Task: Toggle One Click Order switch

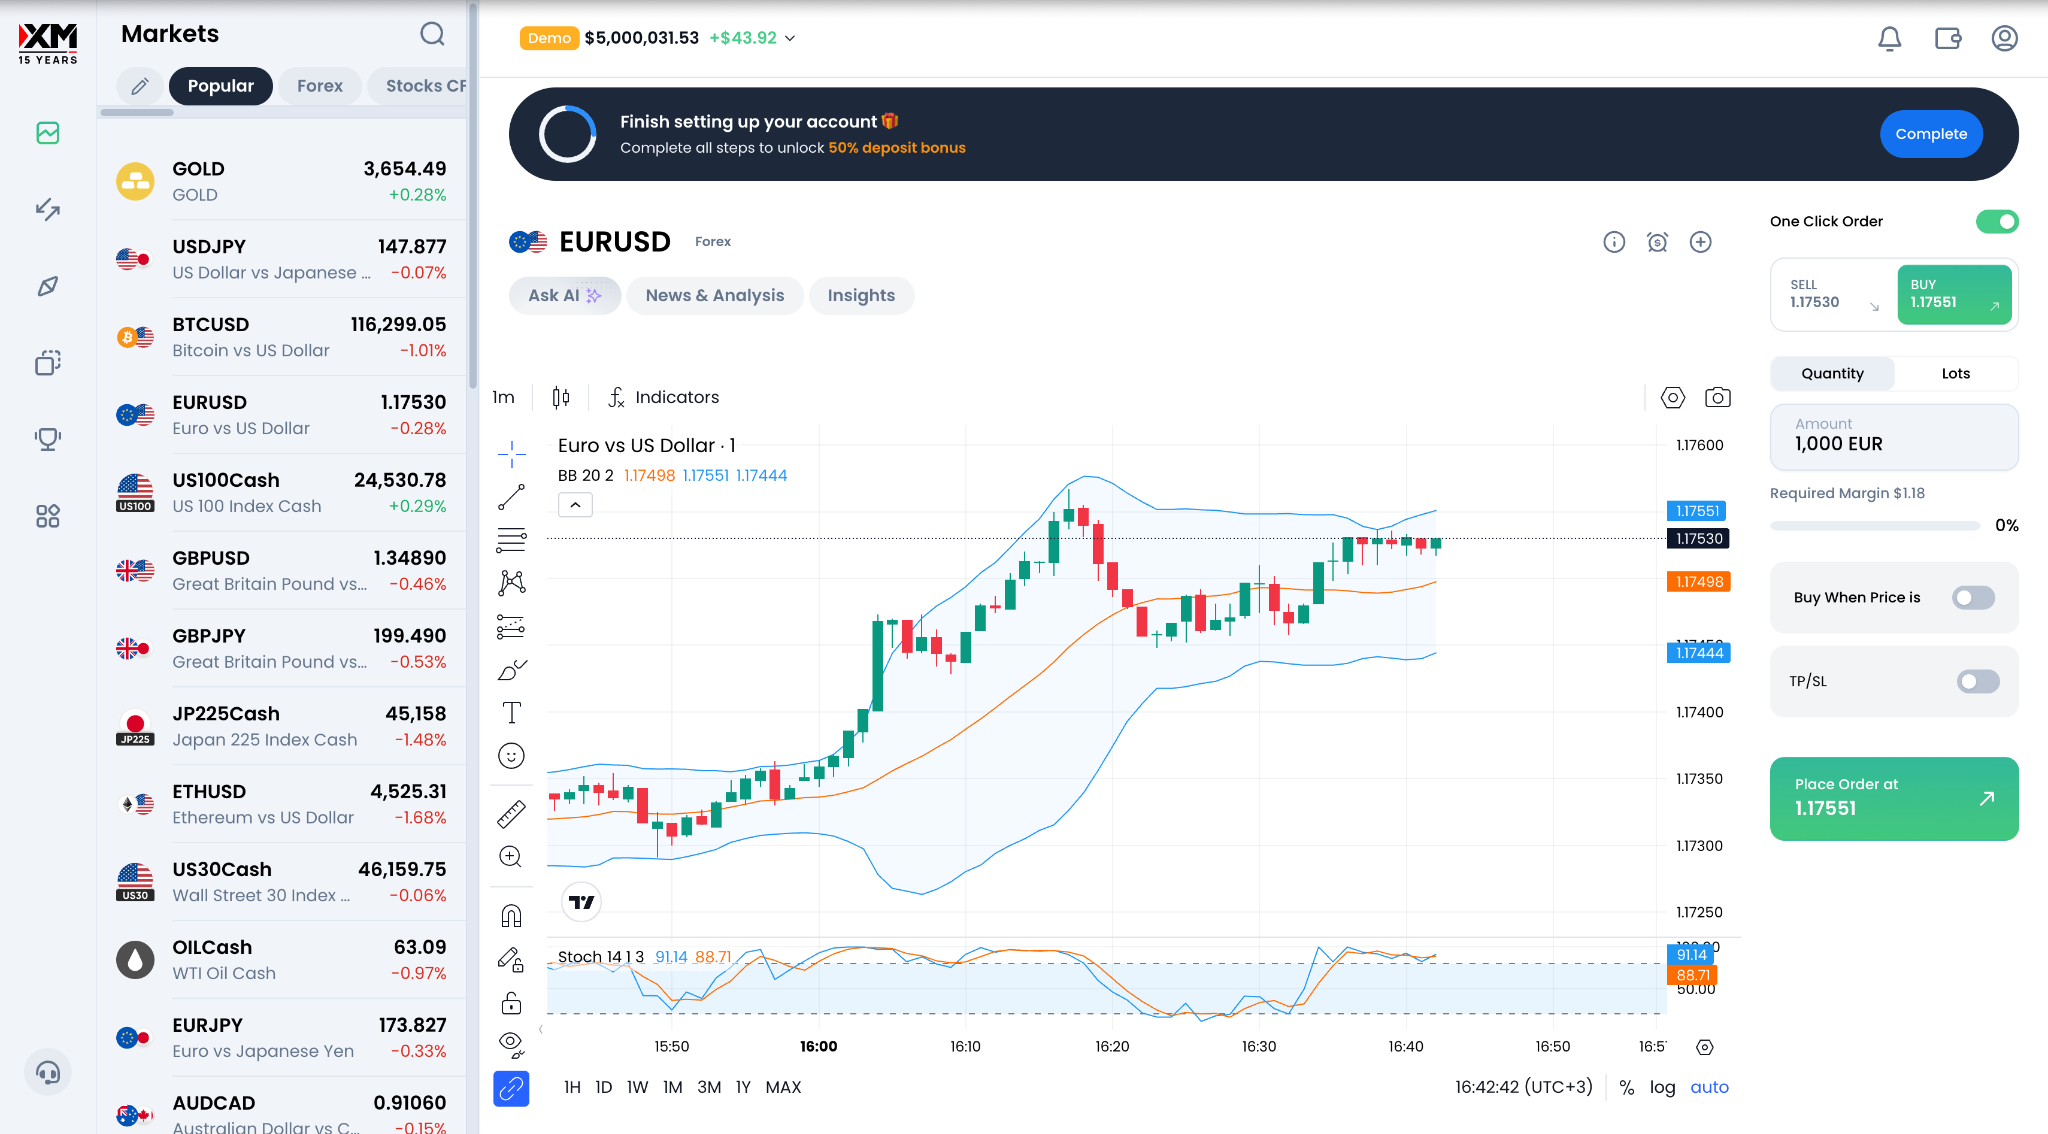Action: [x=1997, y=221]
